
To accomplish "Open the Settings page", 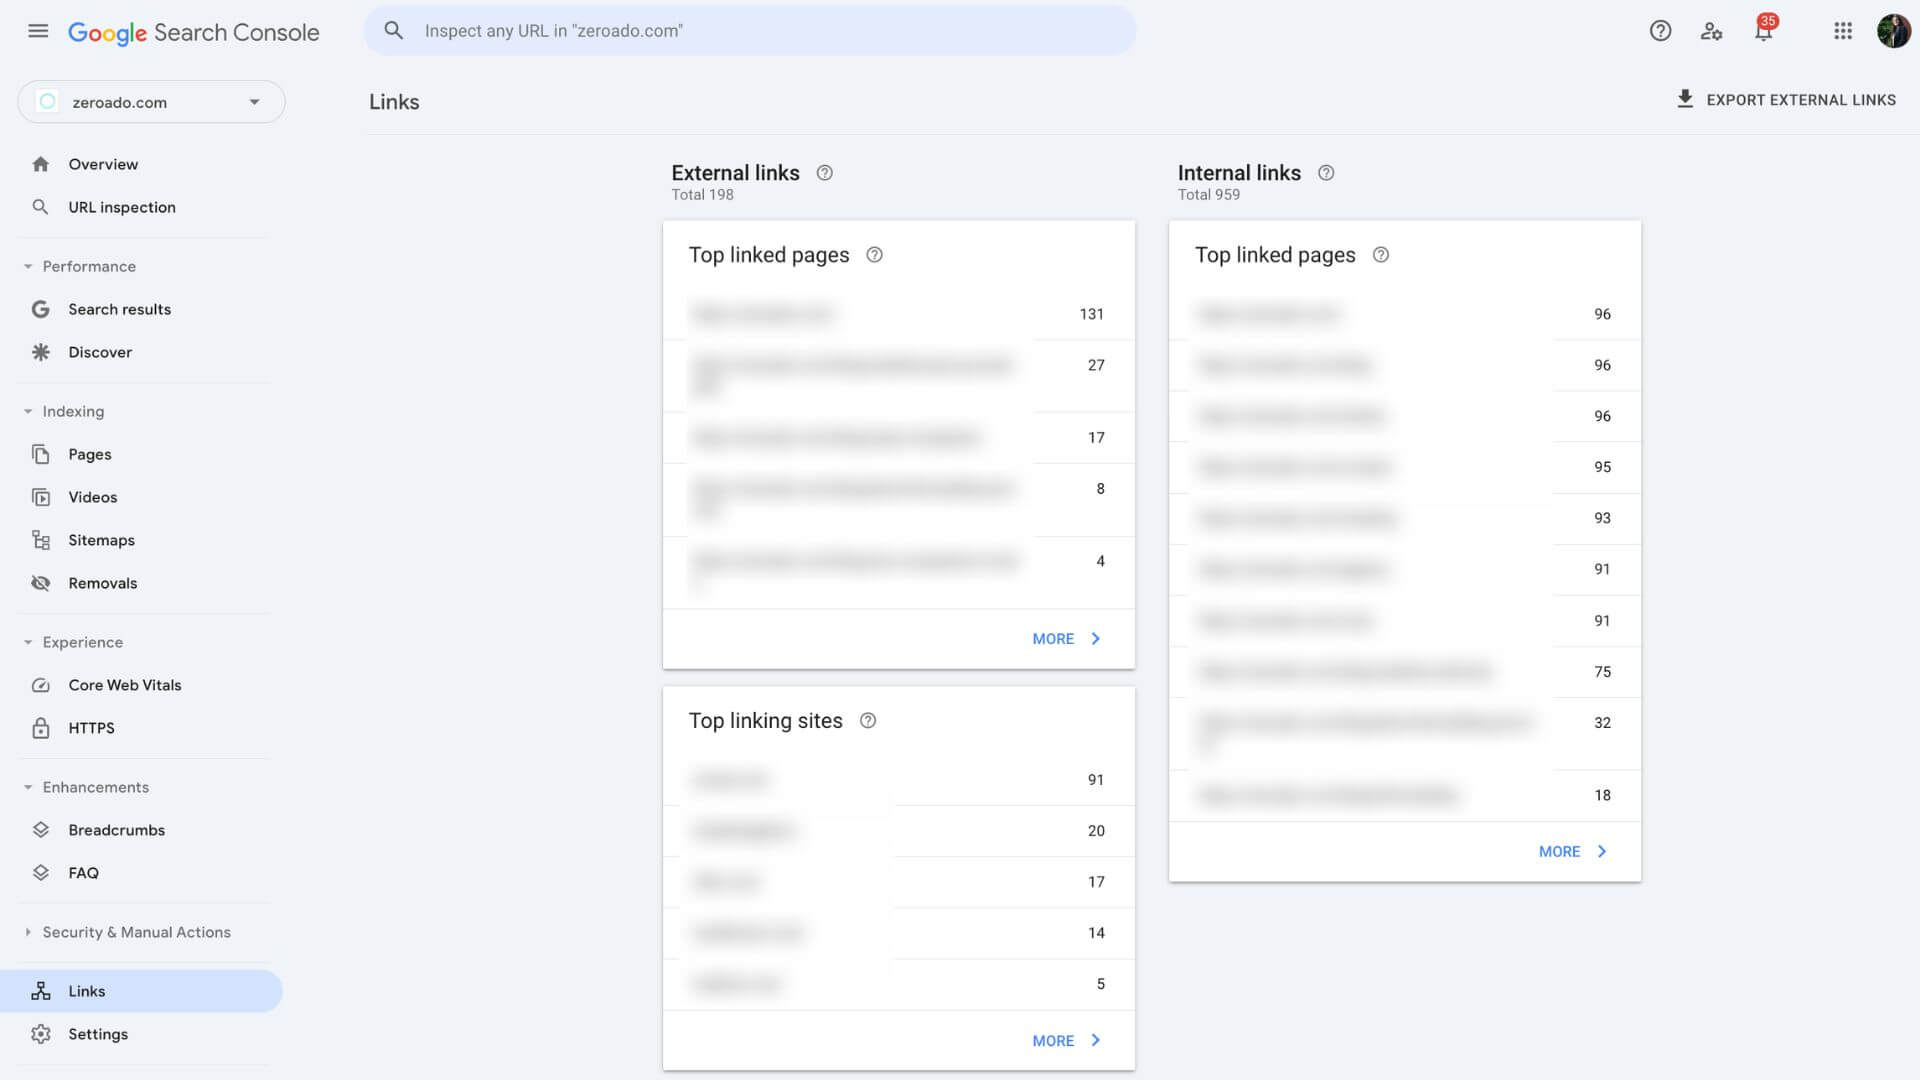I will [97, 1034].
